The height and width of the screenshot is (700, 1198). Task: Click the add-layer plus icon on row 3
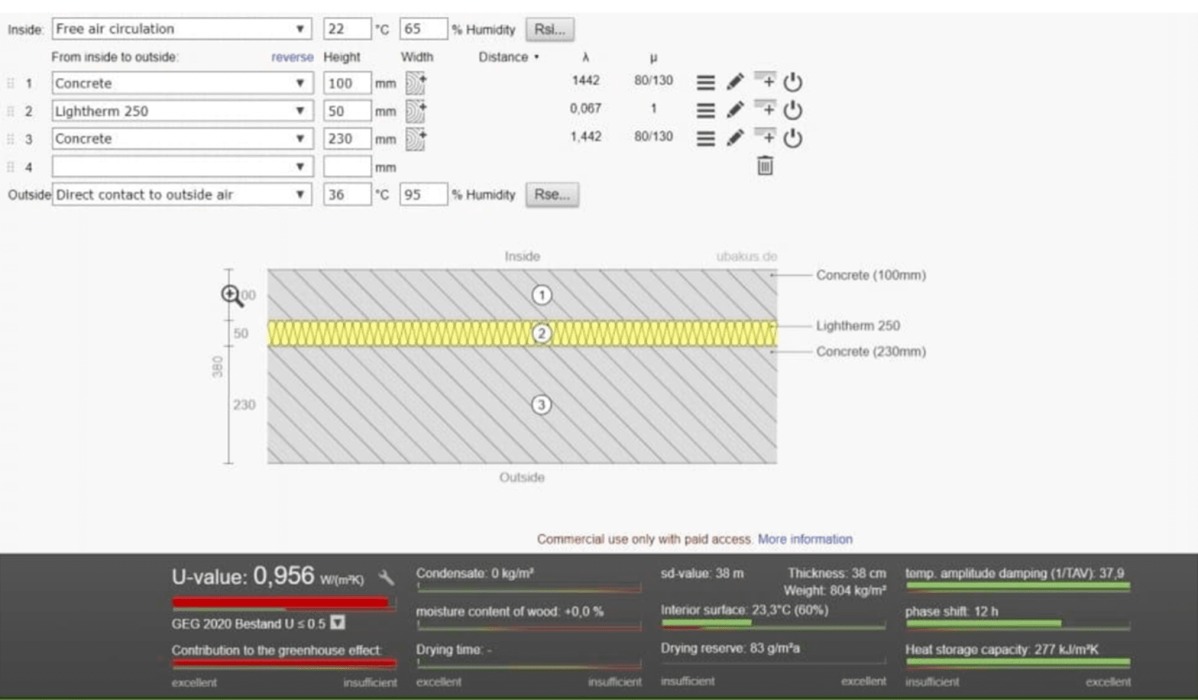(765, 137)
